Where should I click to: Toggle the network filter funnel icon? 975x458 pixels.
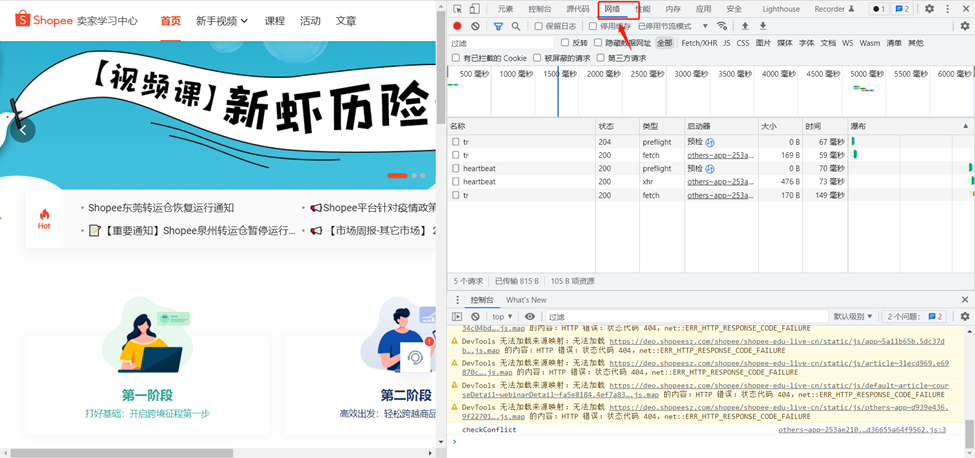[x=498, y=26]
